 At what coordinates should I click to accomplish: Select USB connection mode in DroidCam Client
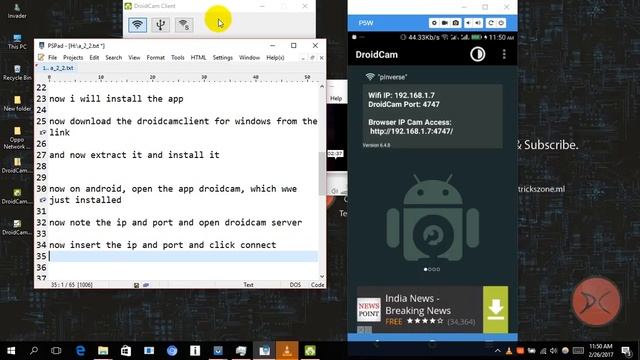pyautogui.click(x=160, y=24)
